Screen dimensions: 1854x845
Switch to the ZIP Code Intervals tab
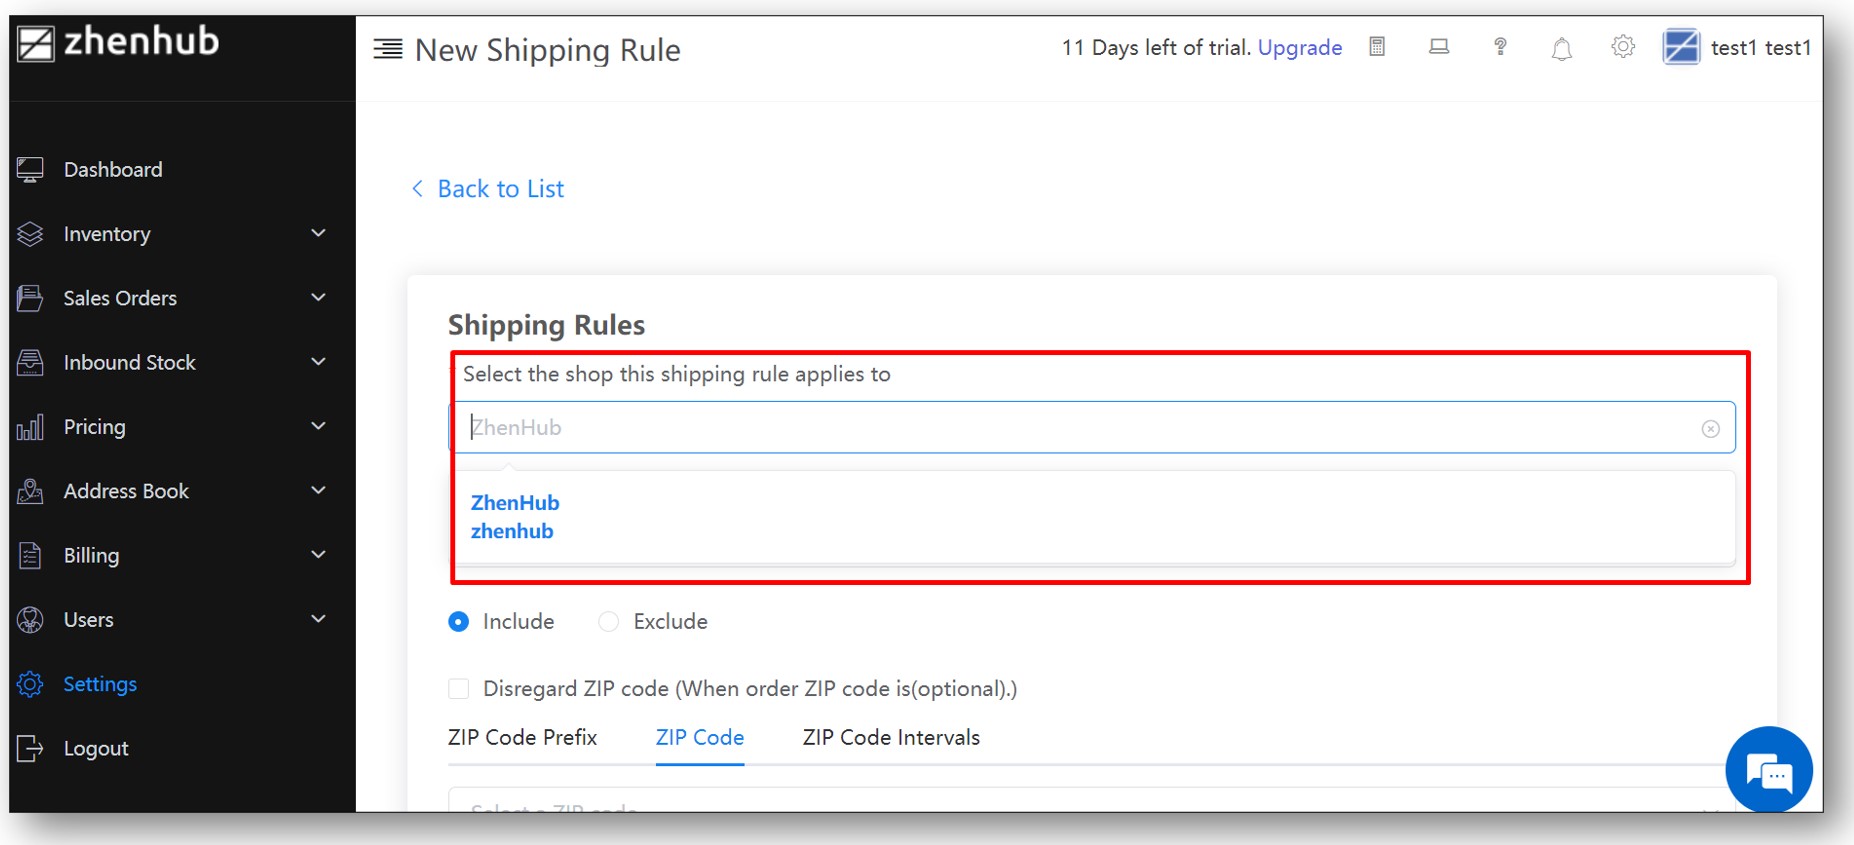click(891, 738)
